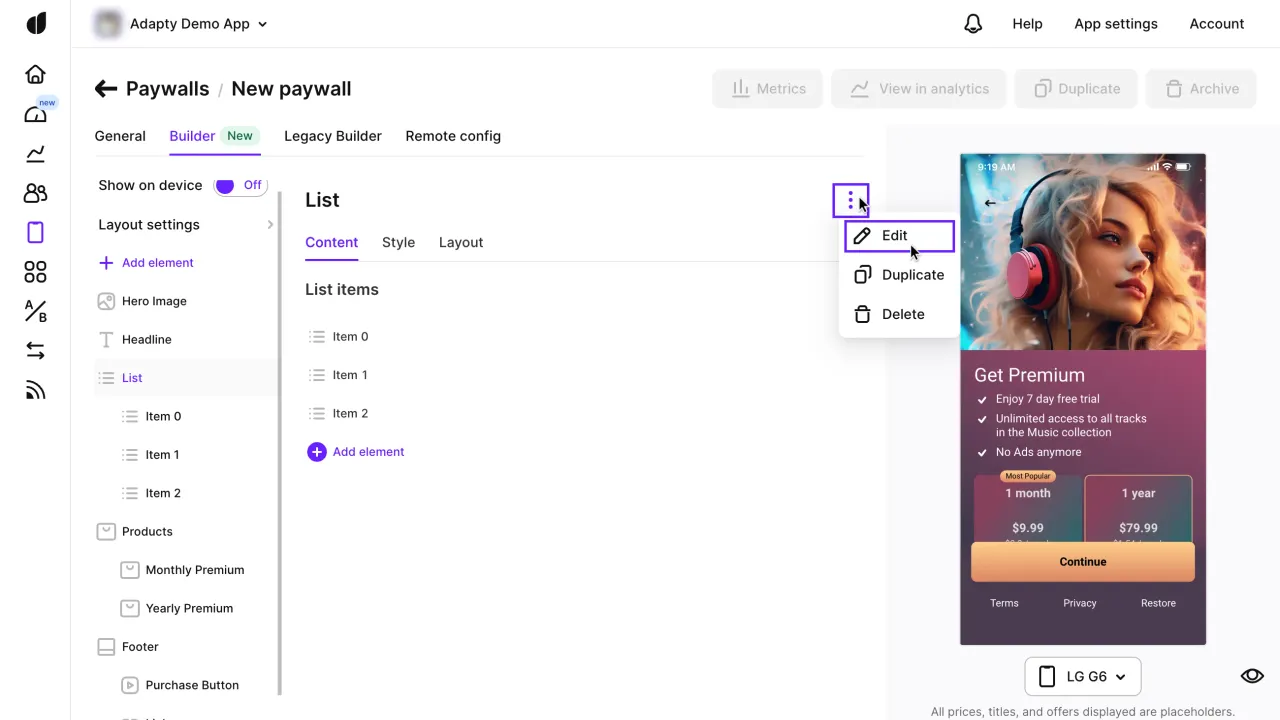
Task: Select the Style tab
Action: (x=398, y=242)
